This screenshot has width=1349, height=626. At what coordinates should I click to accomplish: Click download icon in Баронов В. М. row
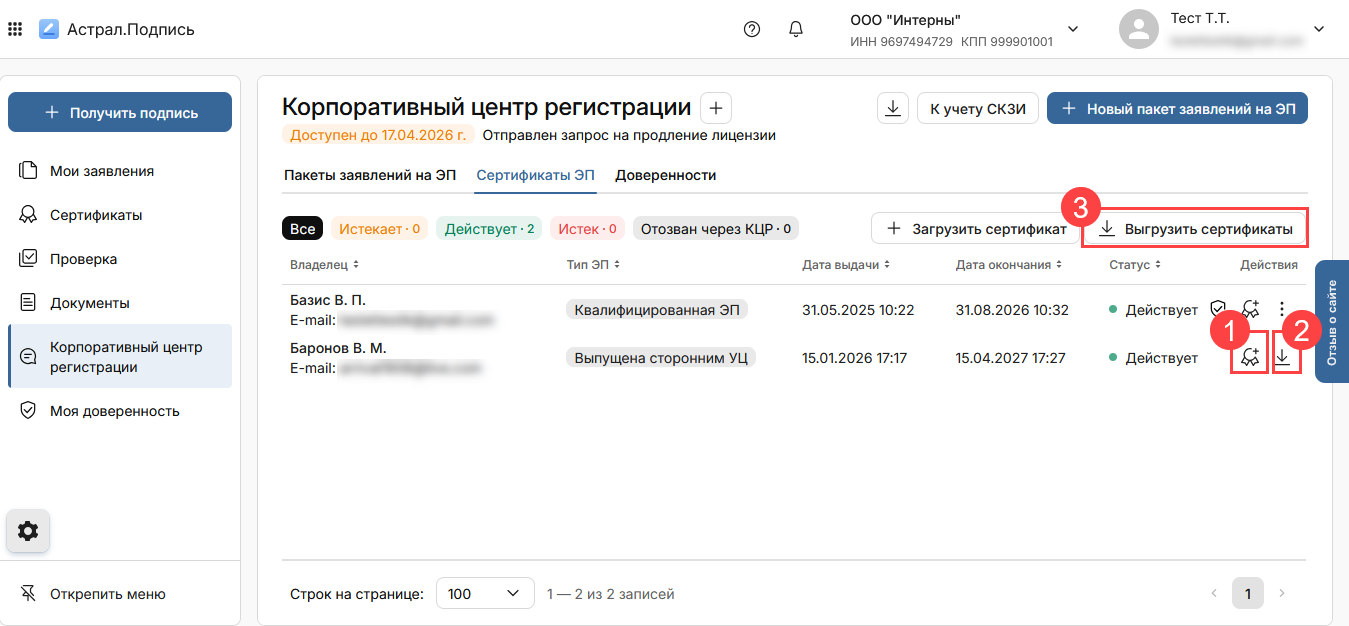1282,357
